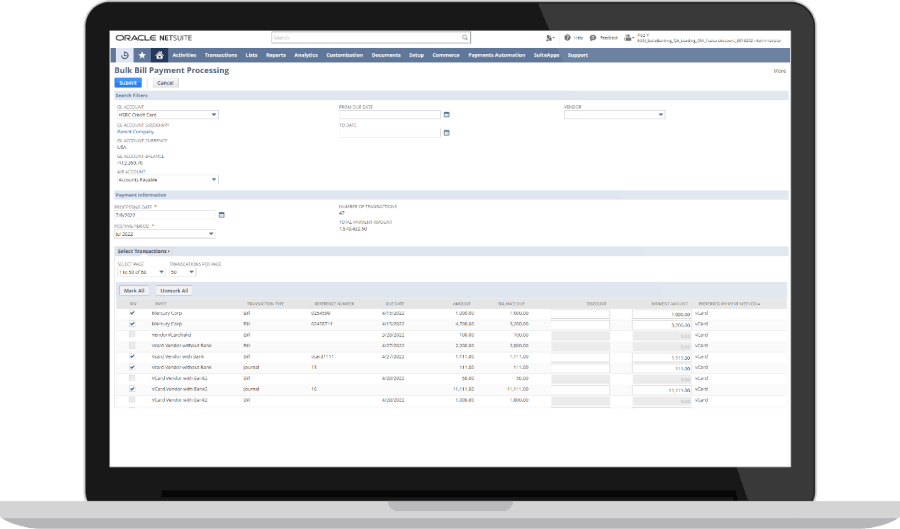Open the Customization menu

coord(344,55)
